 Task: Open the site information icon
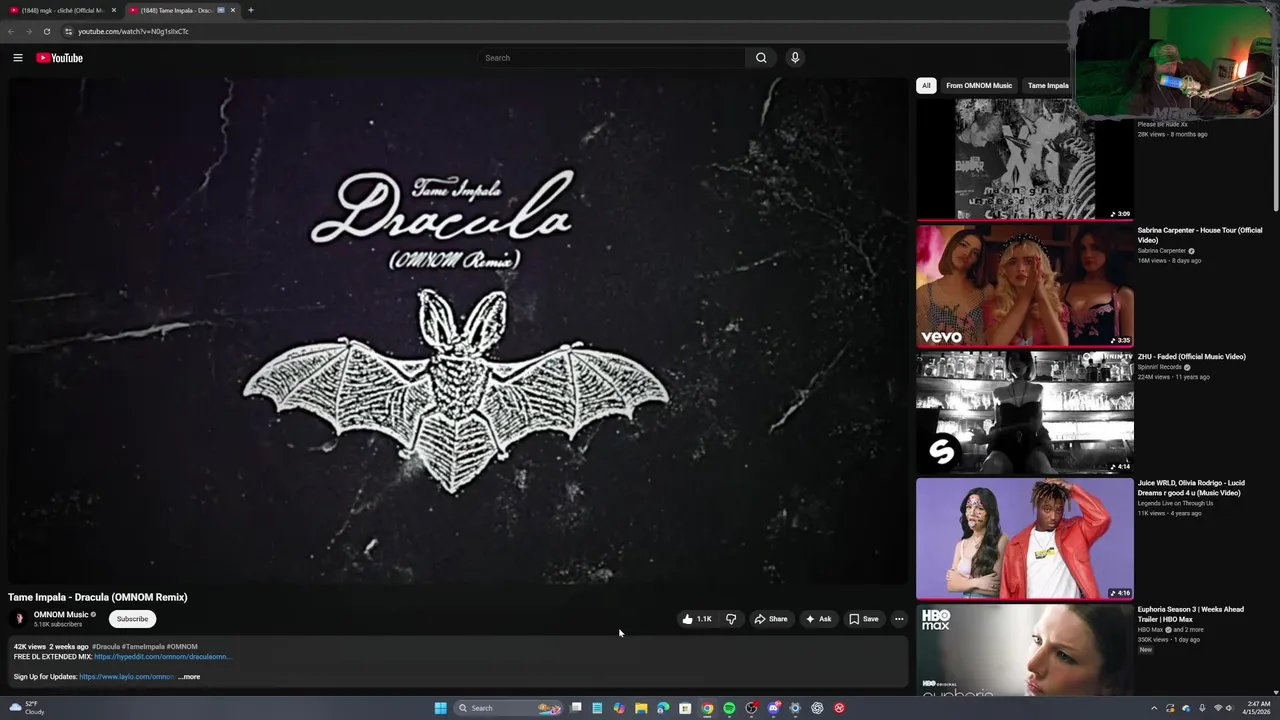pyautogui.click(x=68, y=31)
